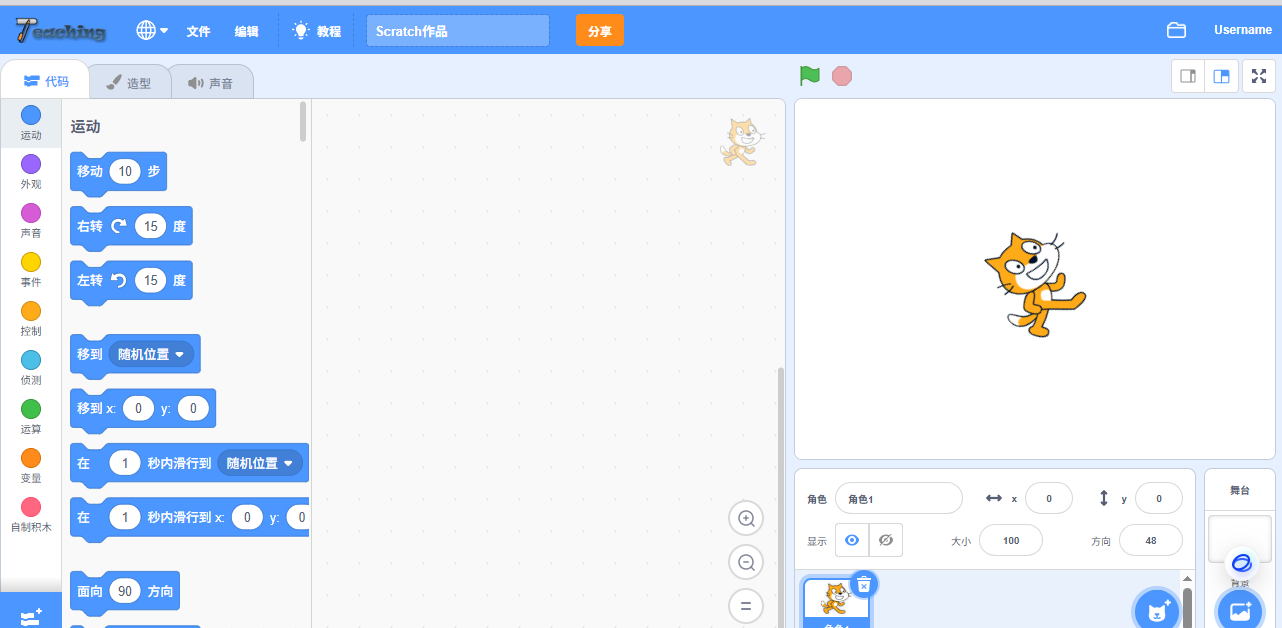
Task: Click the 角色1 sprite name field
Action: (899, 498)
